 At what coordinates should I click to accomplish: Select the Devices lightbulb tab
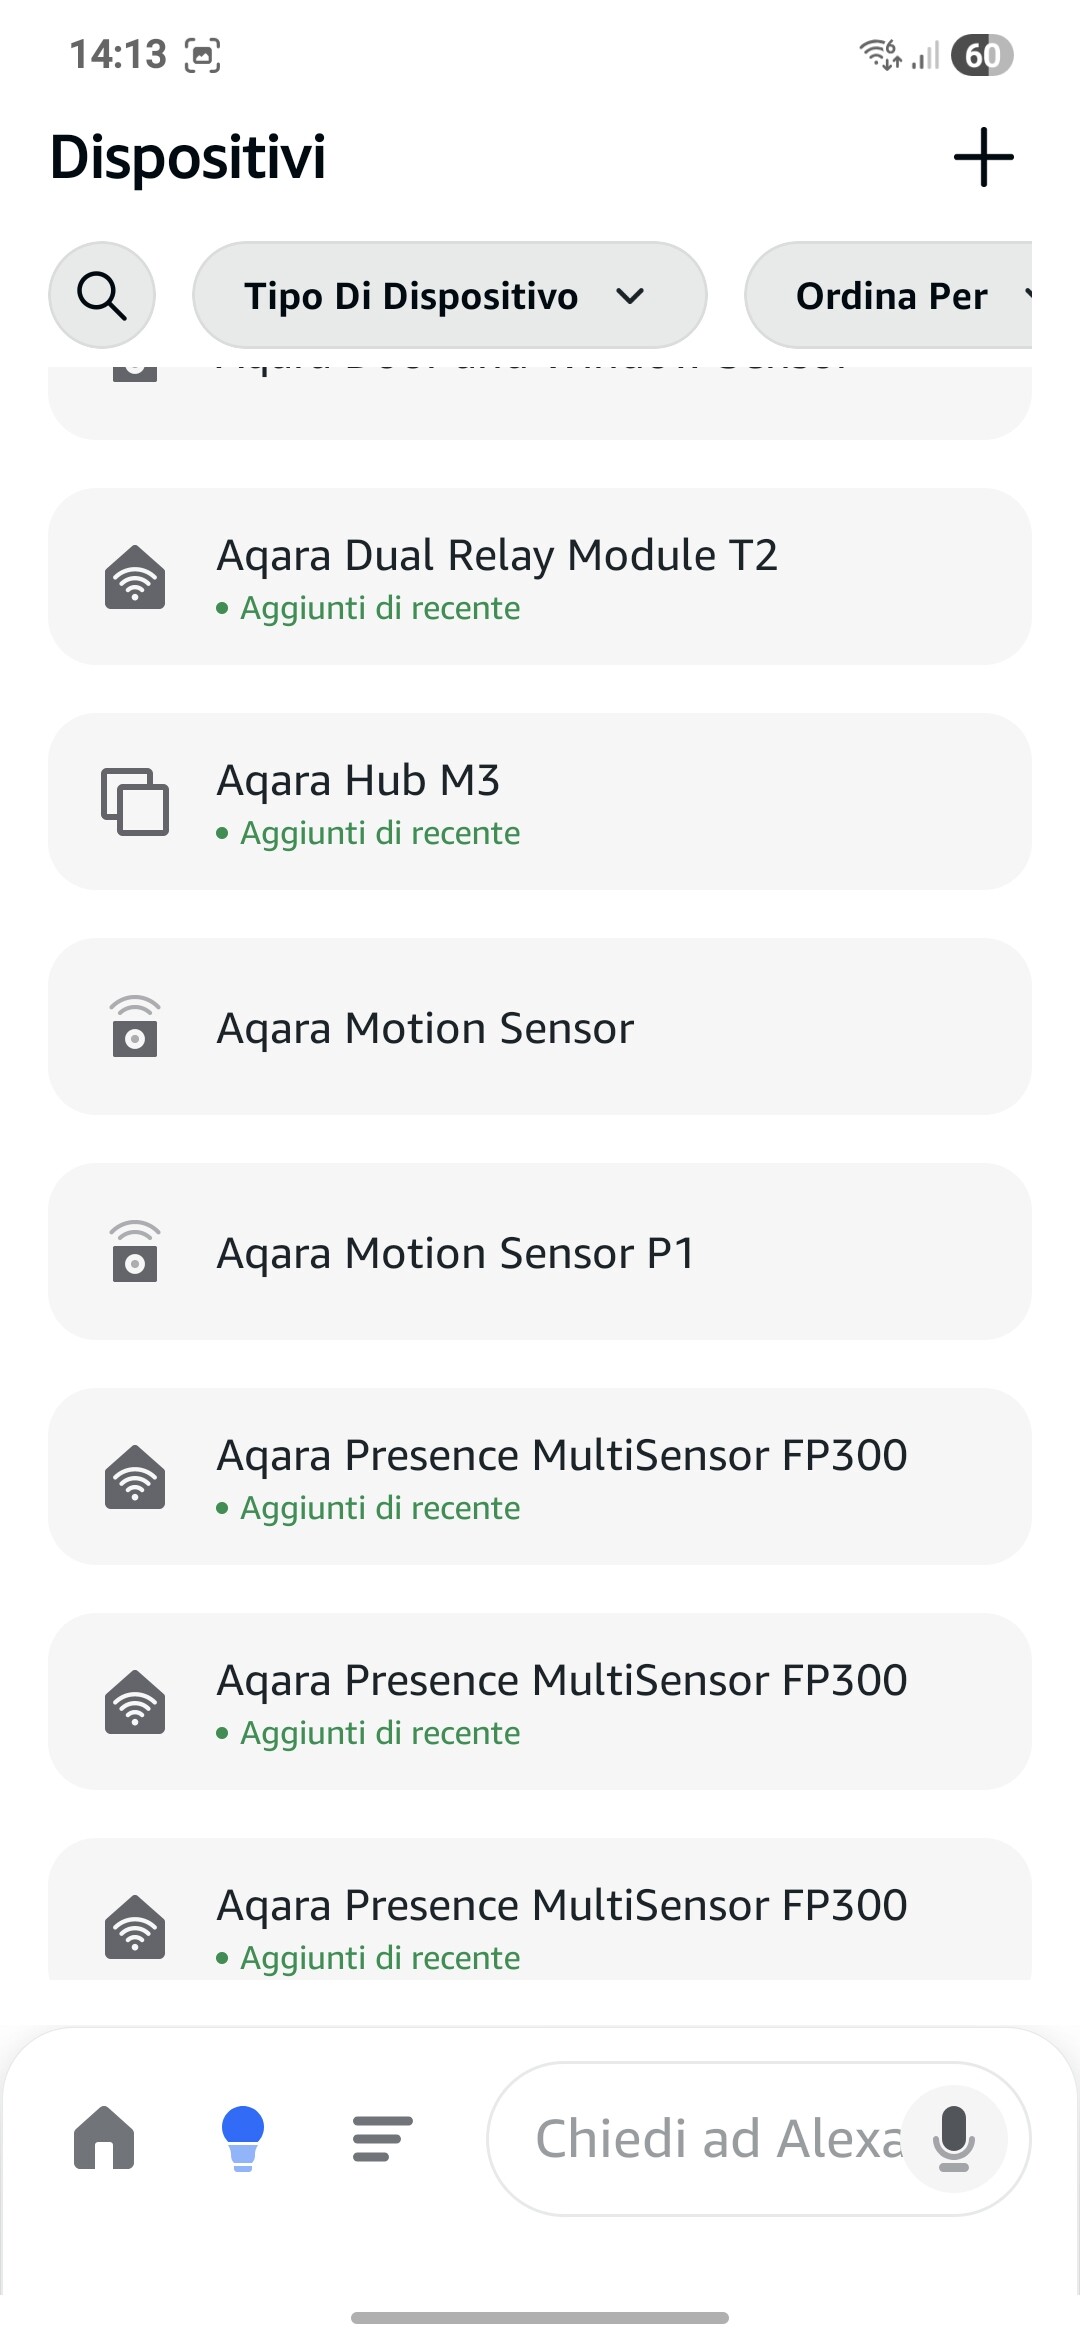point(242,2138)
